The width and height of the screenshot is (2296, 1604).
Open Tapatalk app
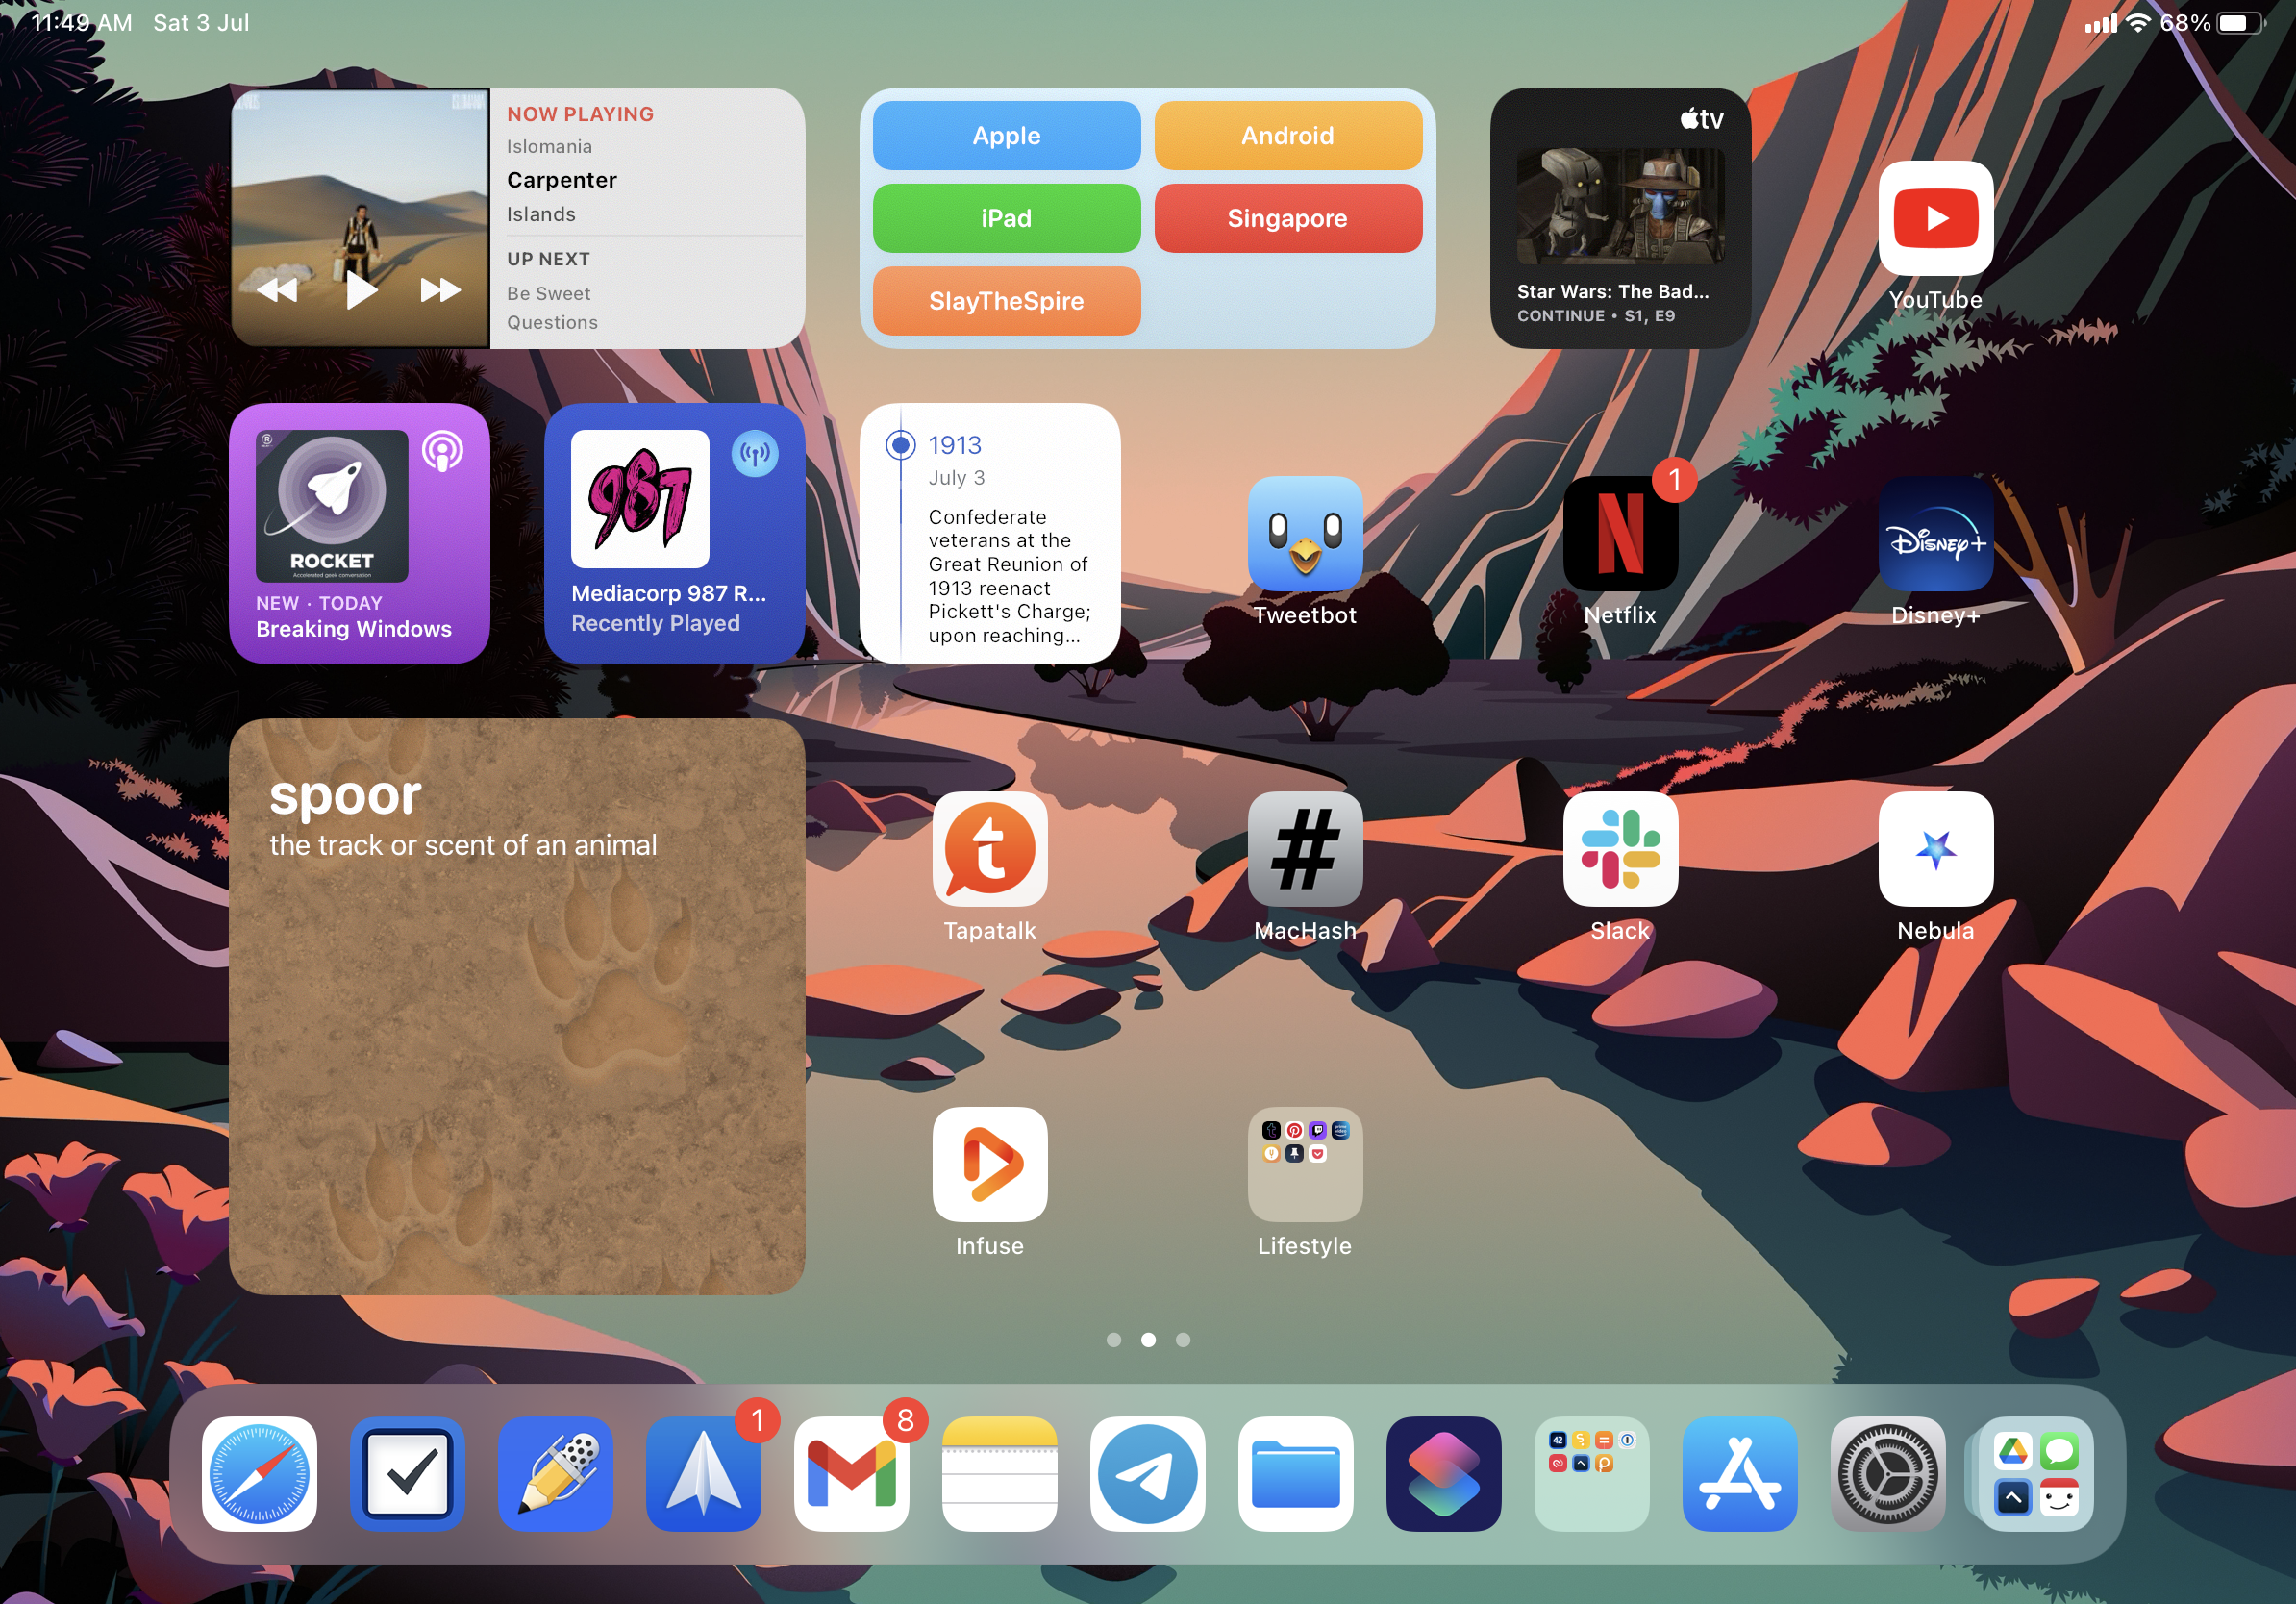(989, 849)
